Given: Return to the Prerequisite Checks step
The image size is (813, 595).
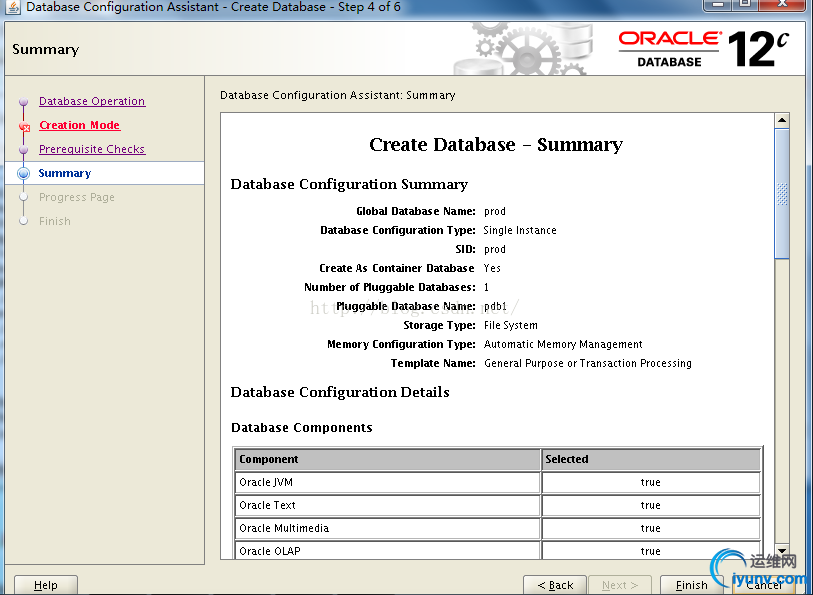Looking at the screenshot, I should 92,150.
